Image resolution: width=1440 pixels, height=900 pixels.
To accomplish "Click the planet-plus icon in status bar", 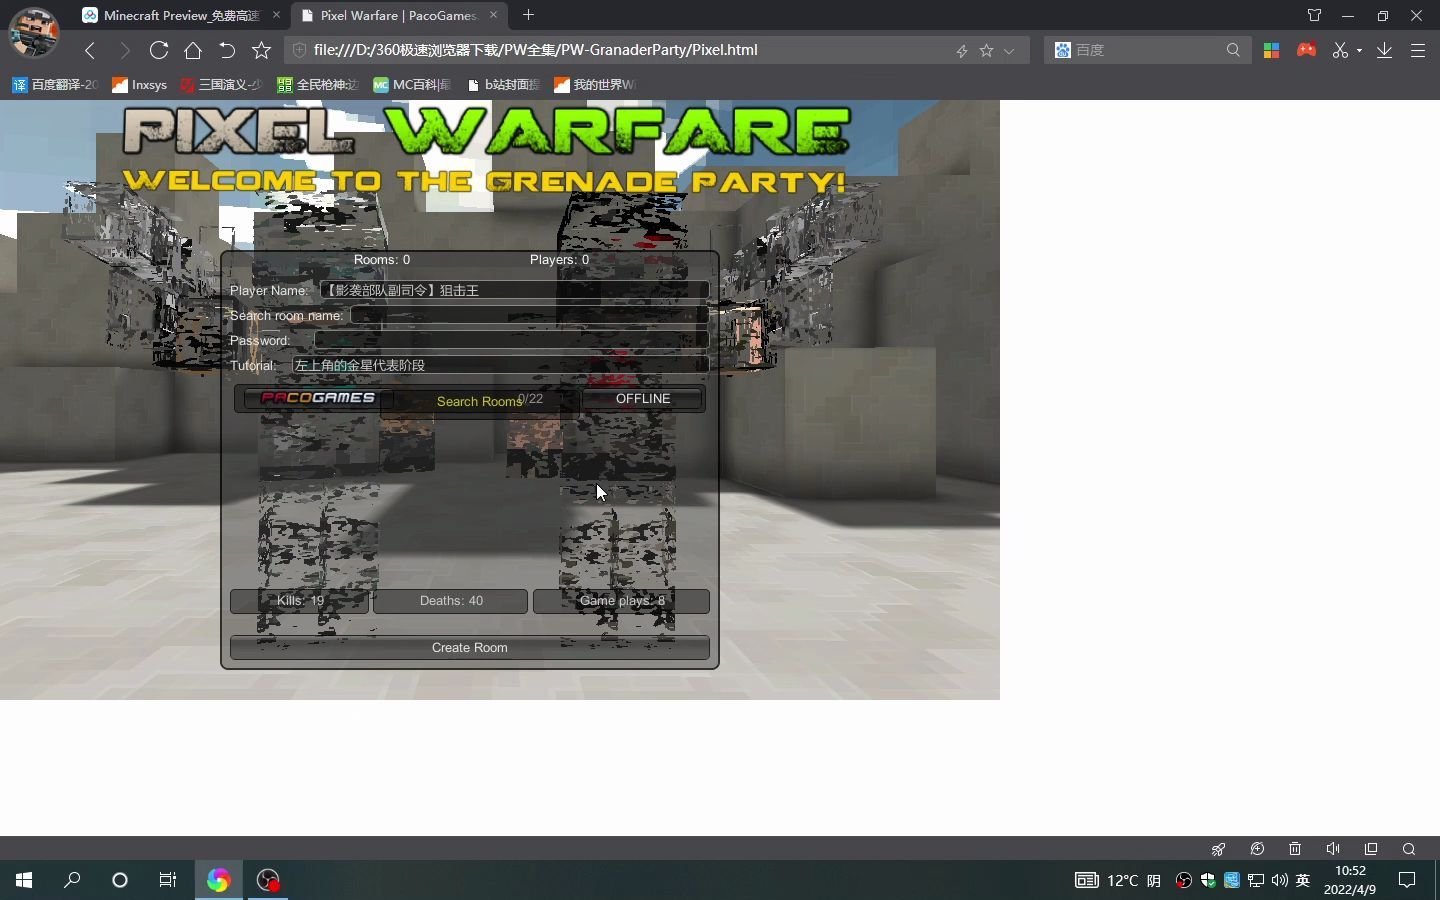I will coord(1257,849).
